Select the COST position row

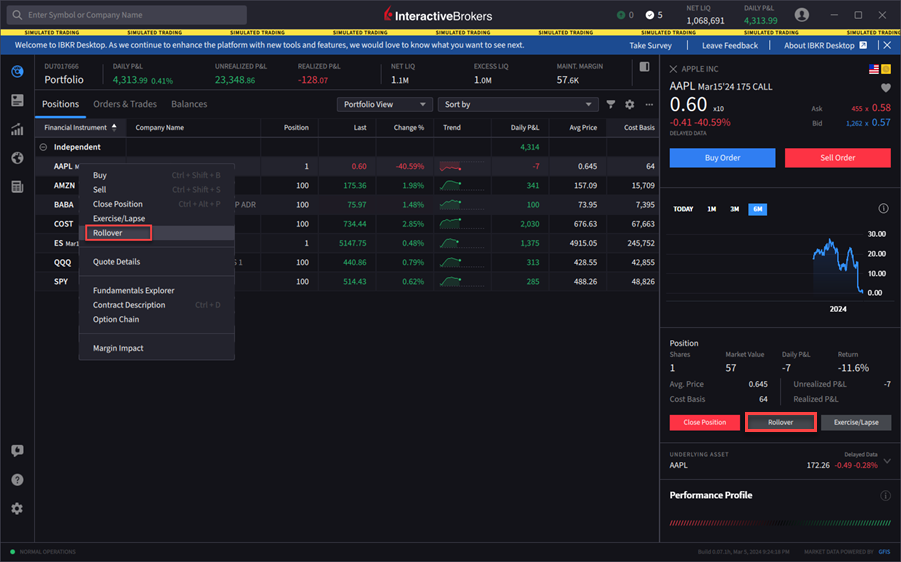pos(347,224)
